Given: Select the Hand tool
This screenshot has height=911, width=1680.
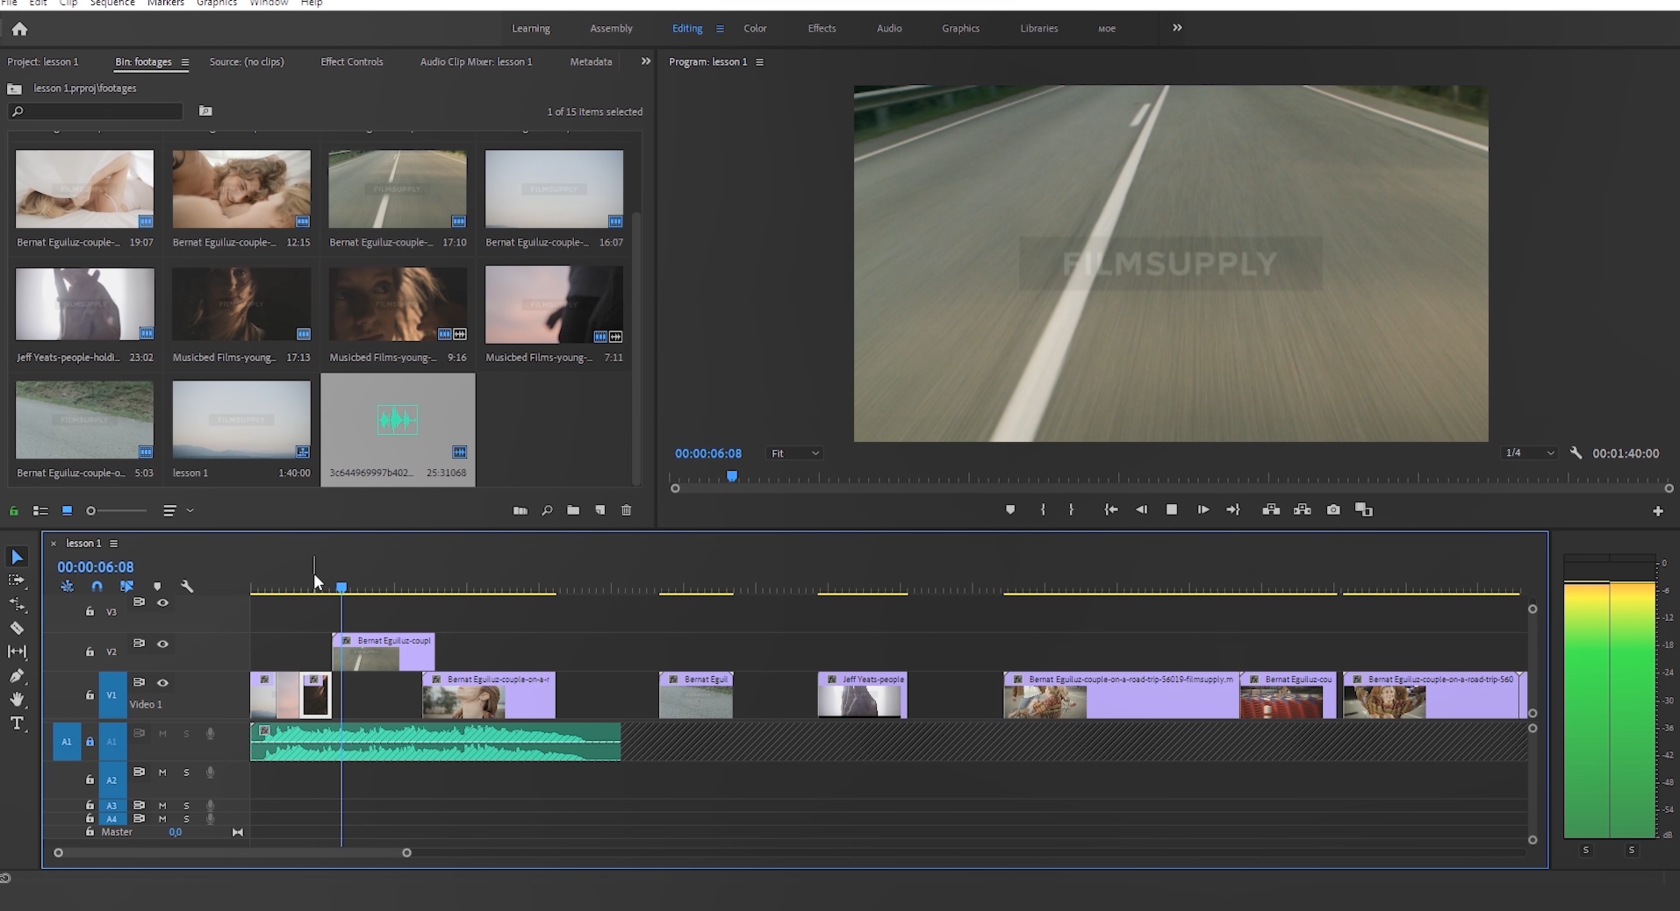Looking at the screenshot, I should [x=17, y=699].
